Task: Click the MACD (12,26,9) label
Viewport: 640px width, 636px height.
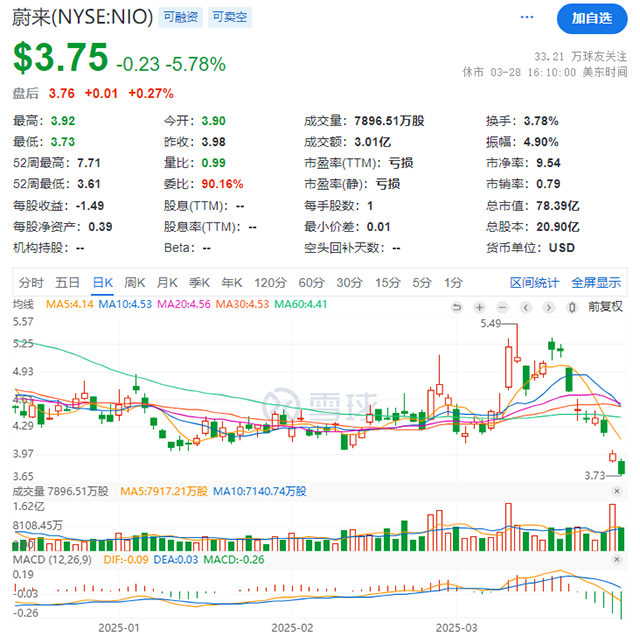Action: [52, 560]
